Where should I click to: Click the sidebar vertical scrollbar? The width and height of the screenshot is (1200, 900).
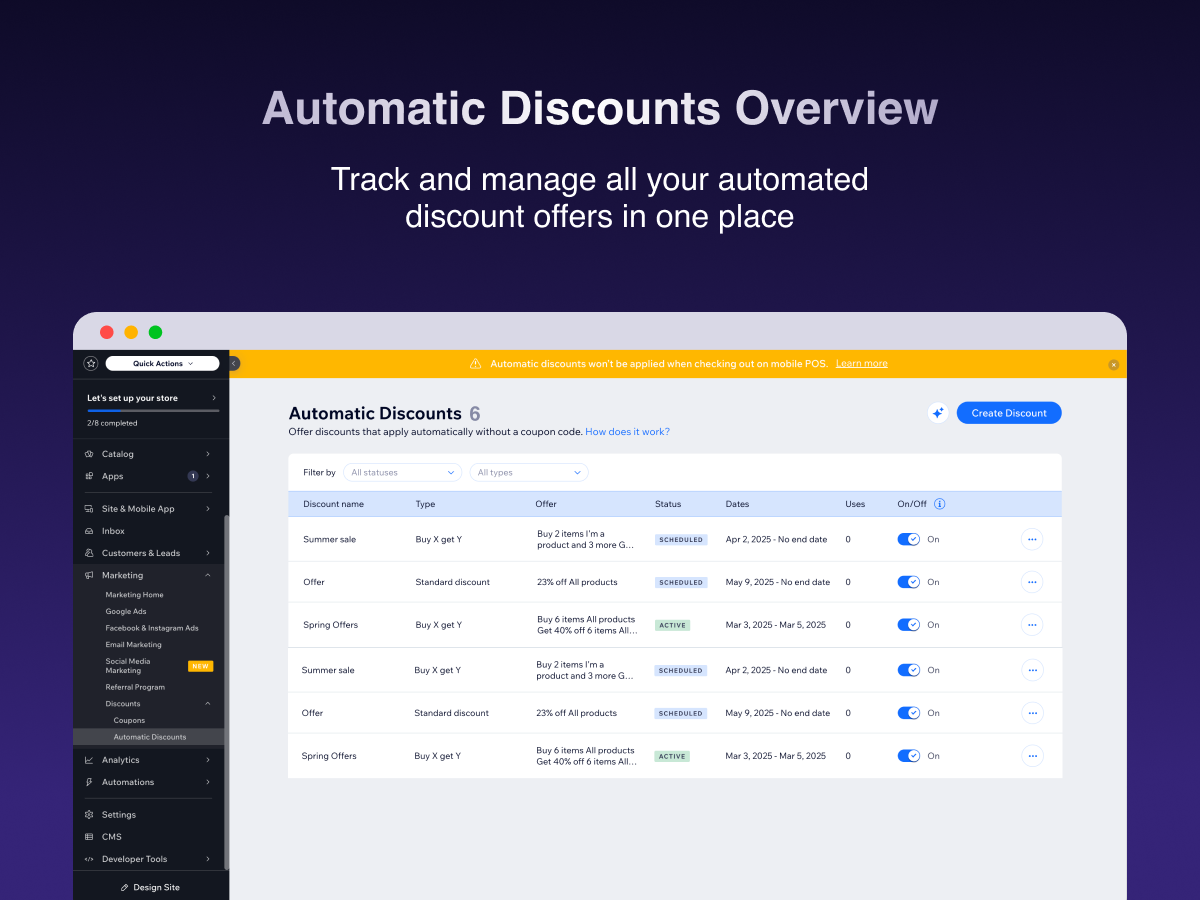point(226,692)
